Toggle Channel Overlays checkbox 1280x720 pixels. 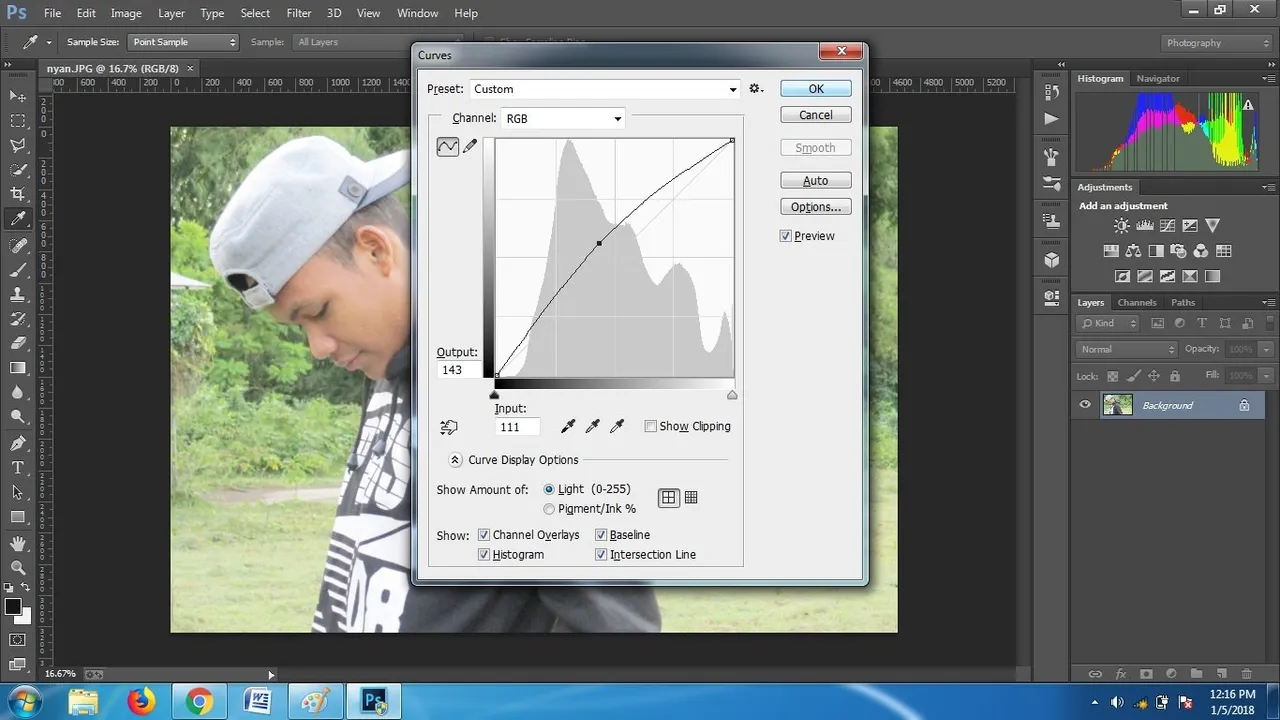tap(484, 535)
